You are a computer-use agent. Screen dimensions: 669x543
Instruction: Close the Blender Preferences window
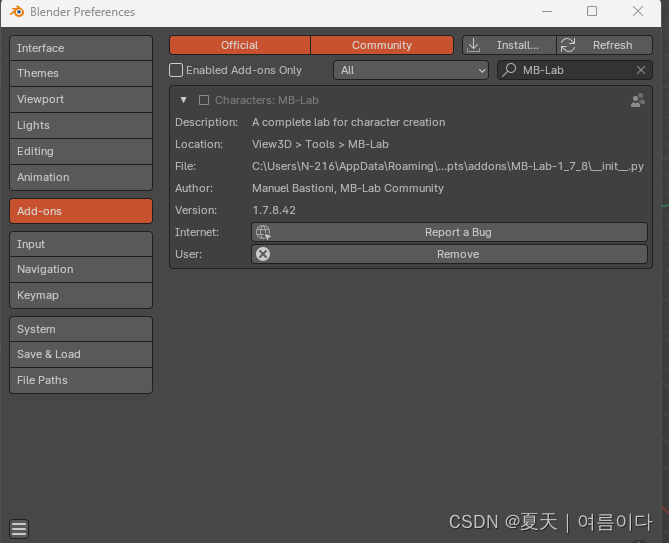click(x=638, y=12)
